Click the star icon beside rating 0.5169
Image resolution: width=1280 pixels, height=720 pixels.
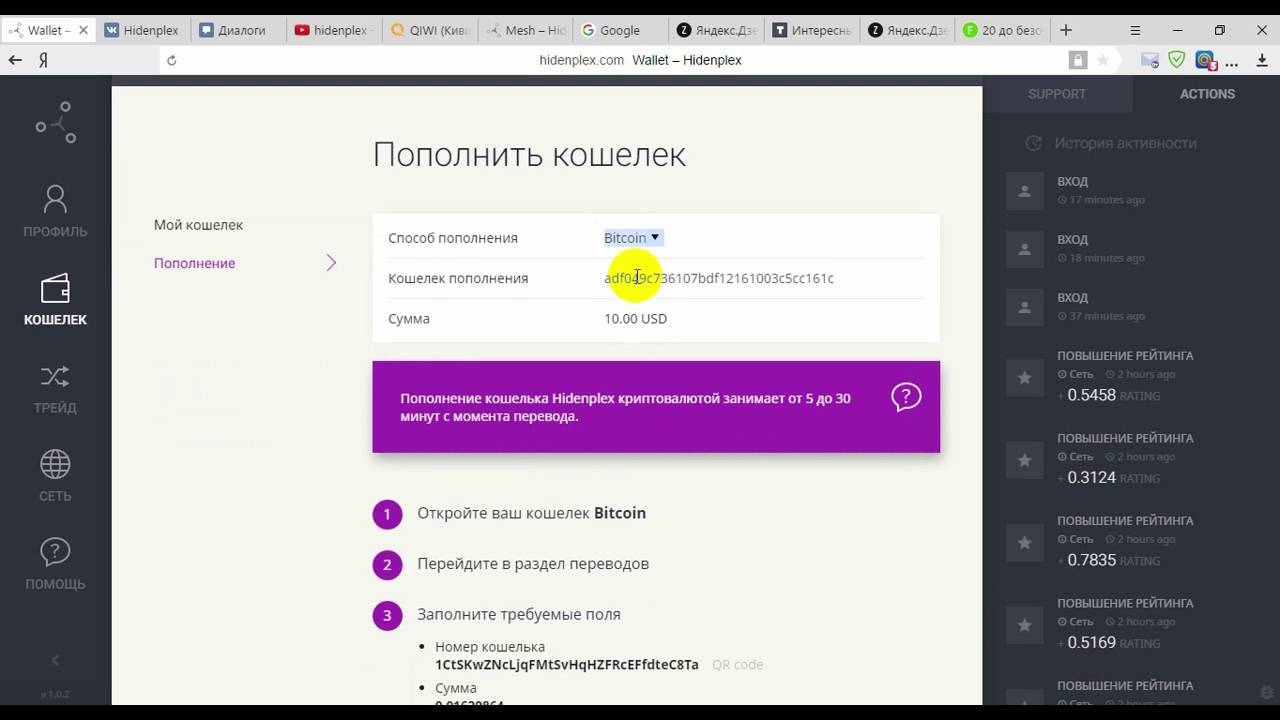1024,625
